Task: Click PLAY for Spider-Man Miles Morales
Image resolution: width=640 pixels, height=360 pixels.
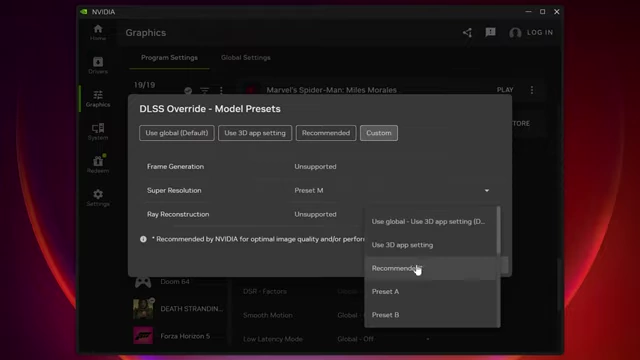Action: point(505,90)
